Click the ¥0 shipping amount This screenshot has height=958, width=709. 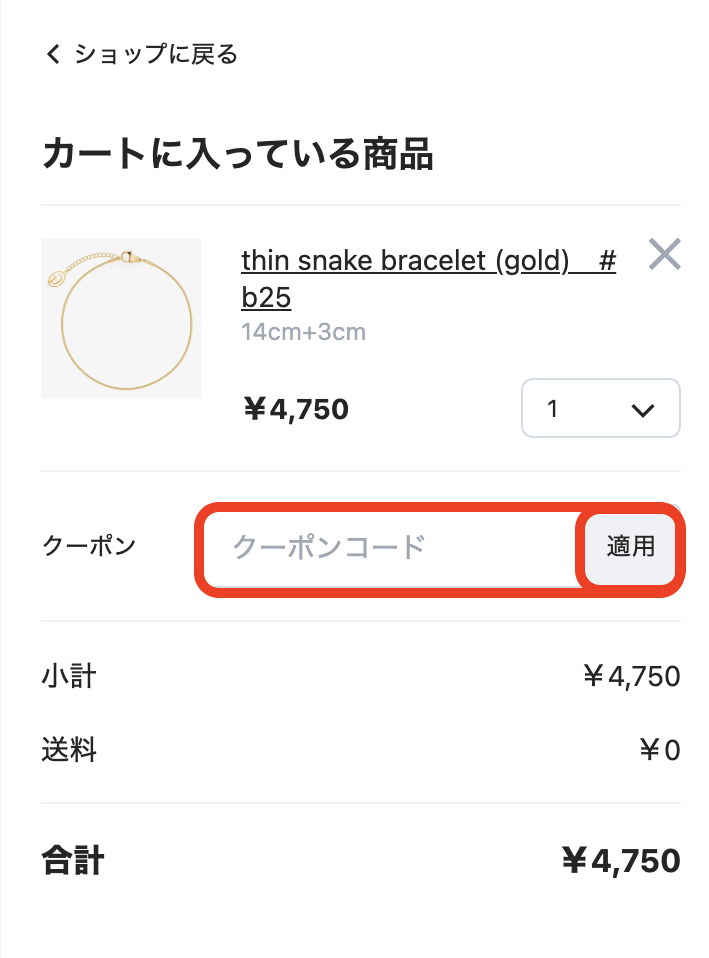coord(659,750)
